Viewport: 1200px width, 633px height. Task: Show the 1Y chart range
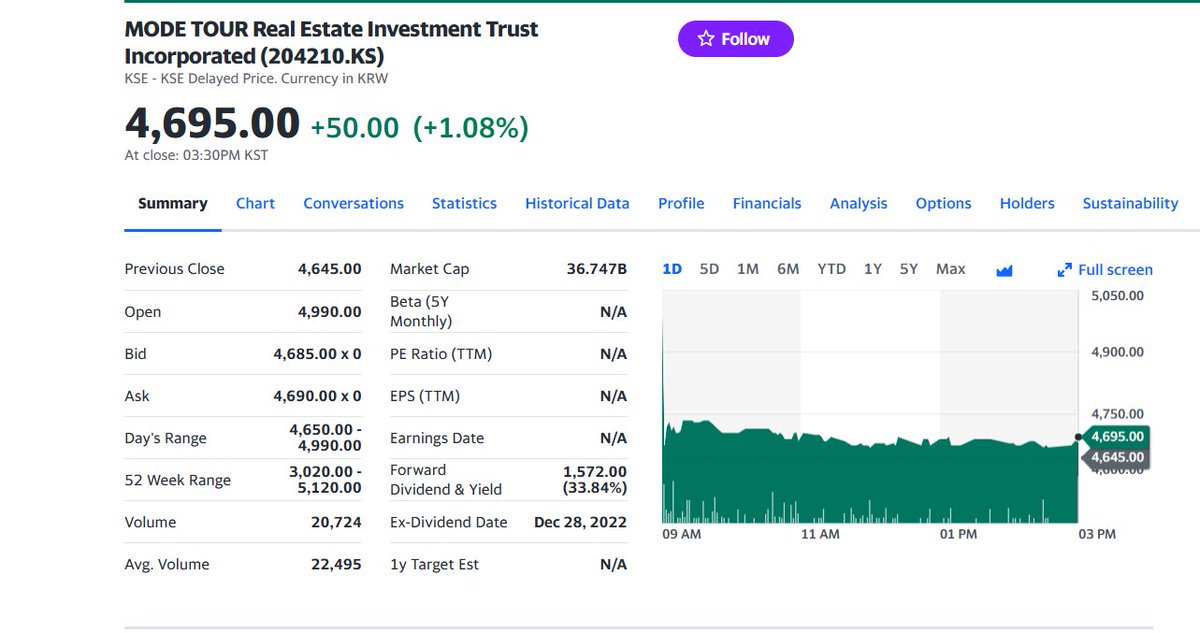(873, 269)
